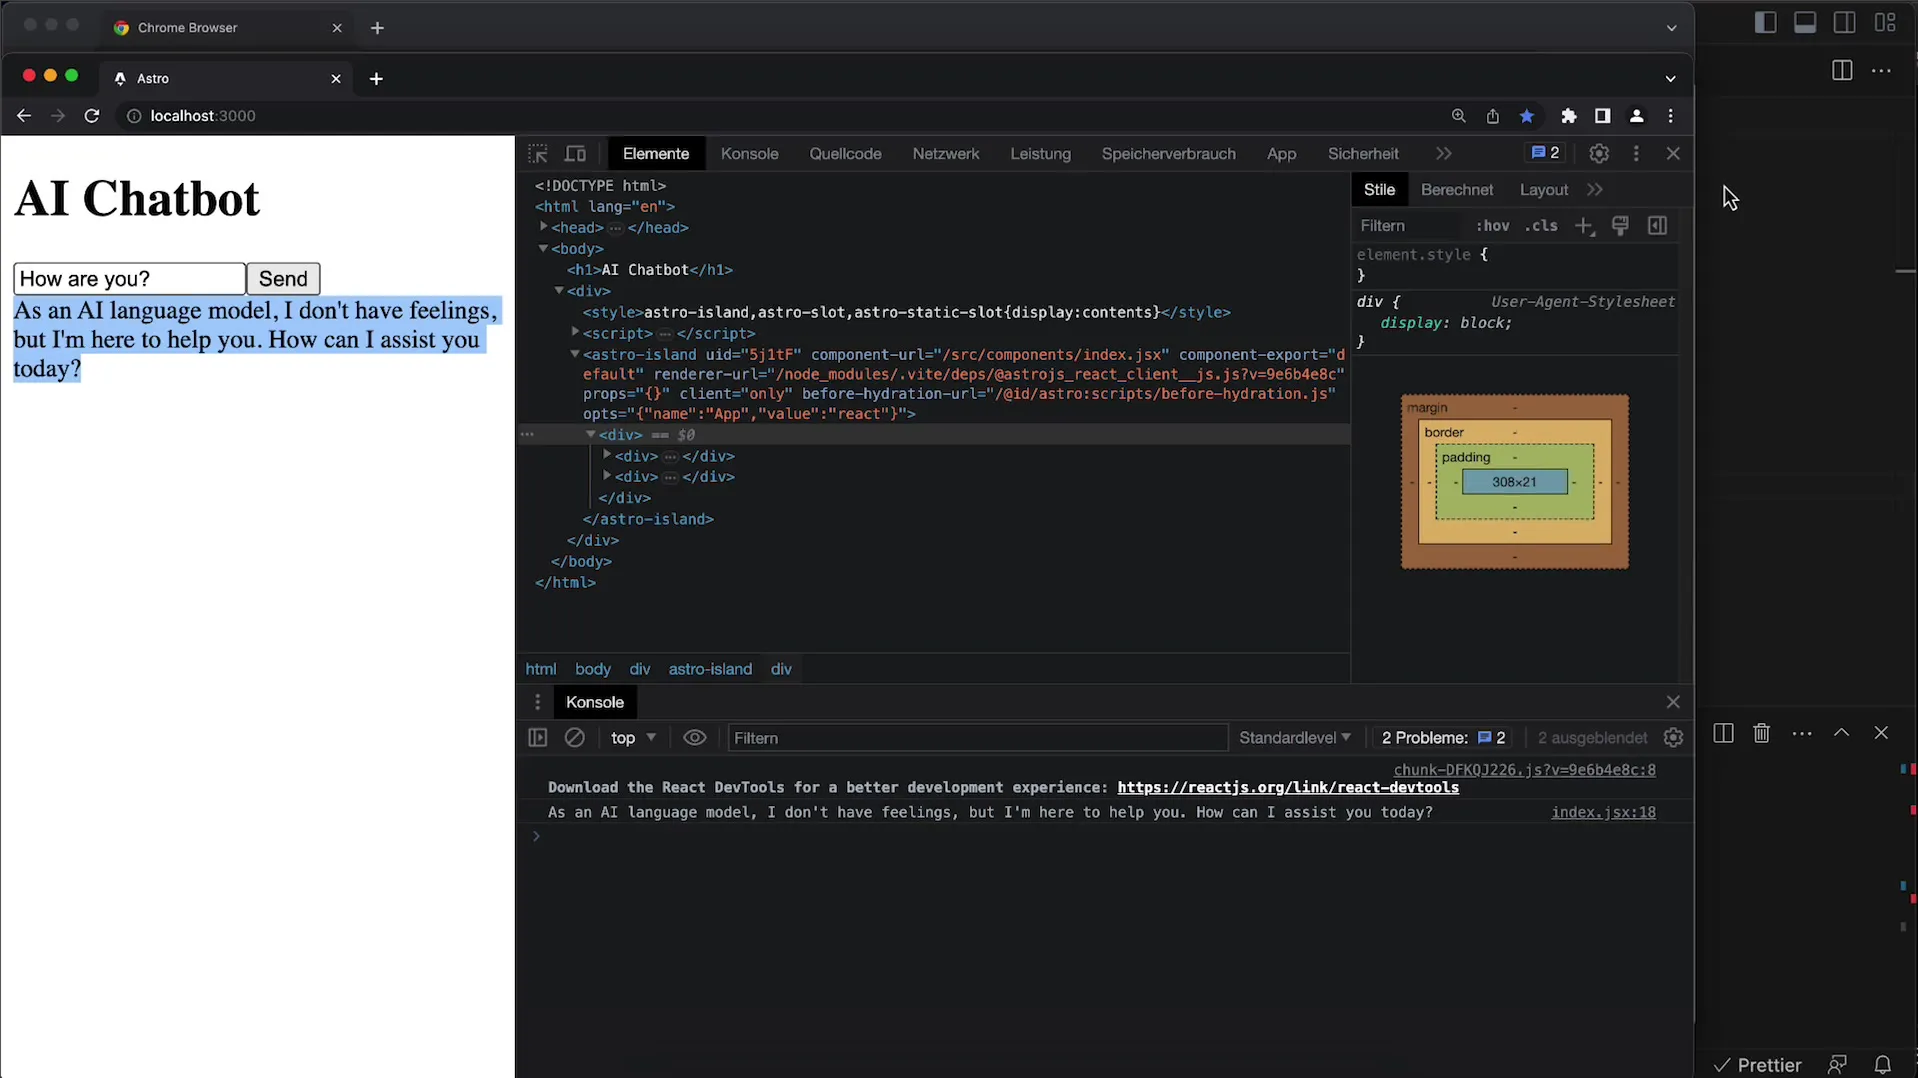This screenshot has height=1078, width=1918.
Task: Open the Standardlevel log level dropdown
Action: click(x=1295, y=738)
